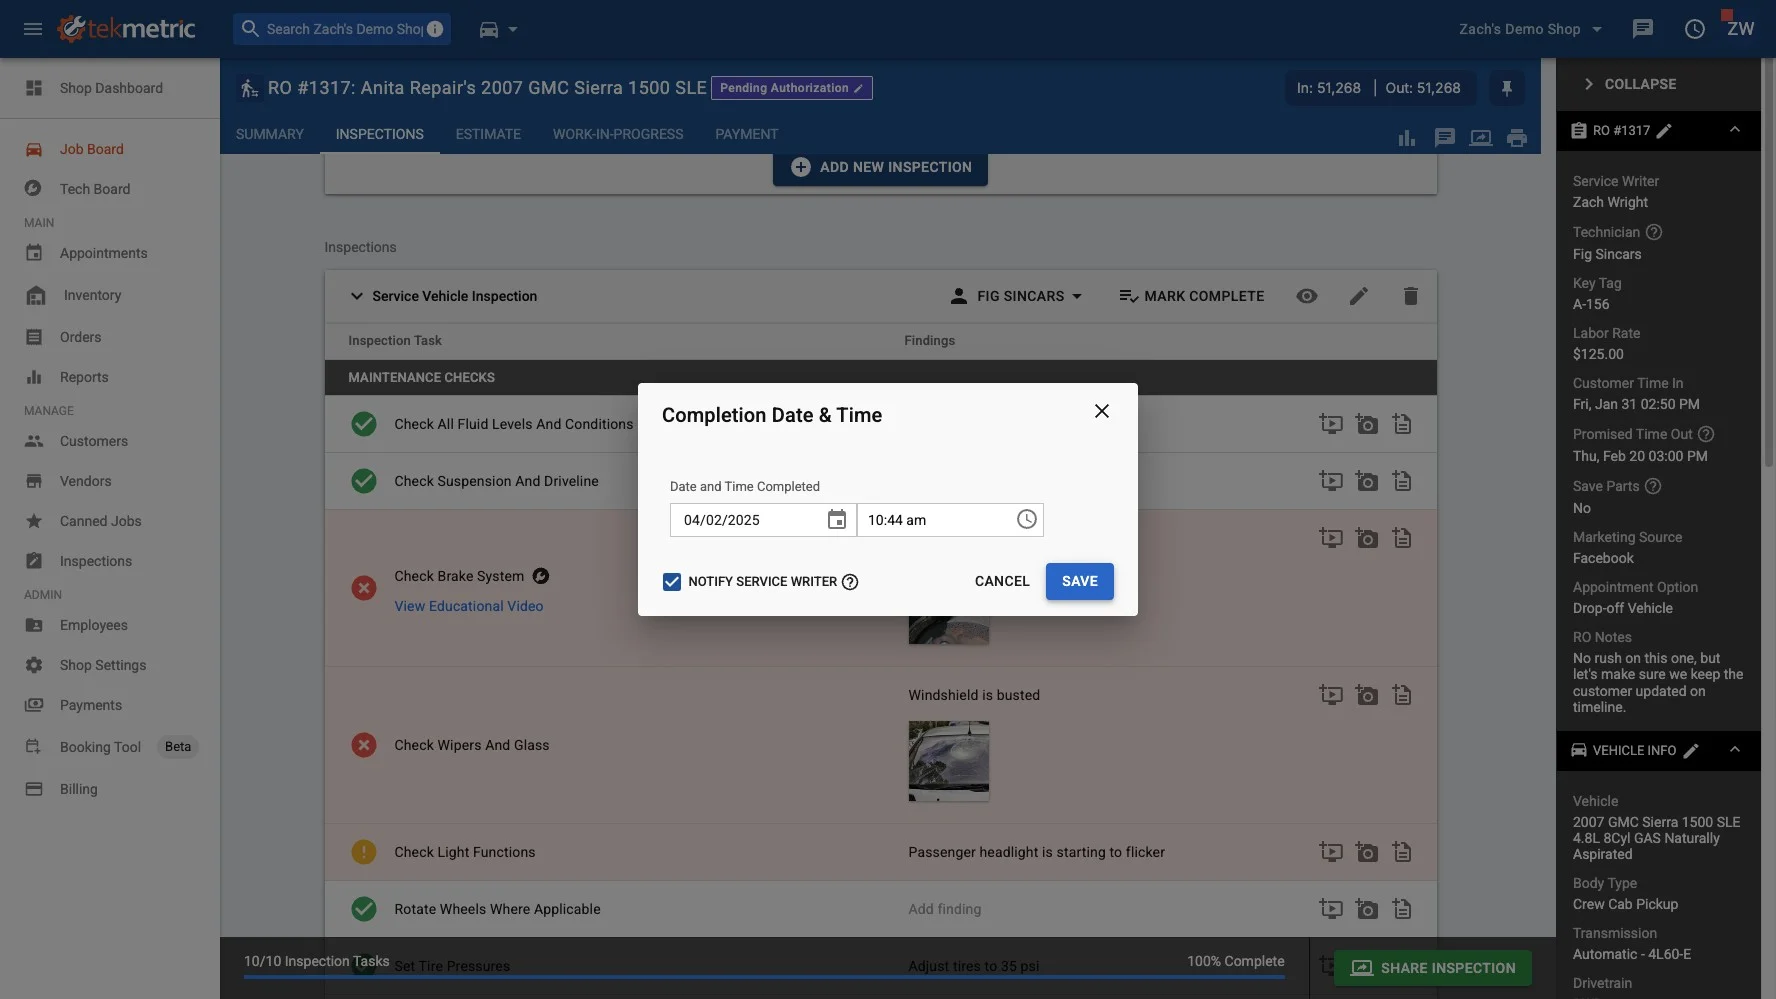The height and width of the screenshot is (999, 1776).
Task: Toggle red status on Check Wipers And Glass
Action: [364, 745]
